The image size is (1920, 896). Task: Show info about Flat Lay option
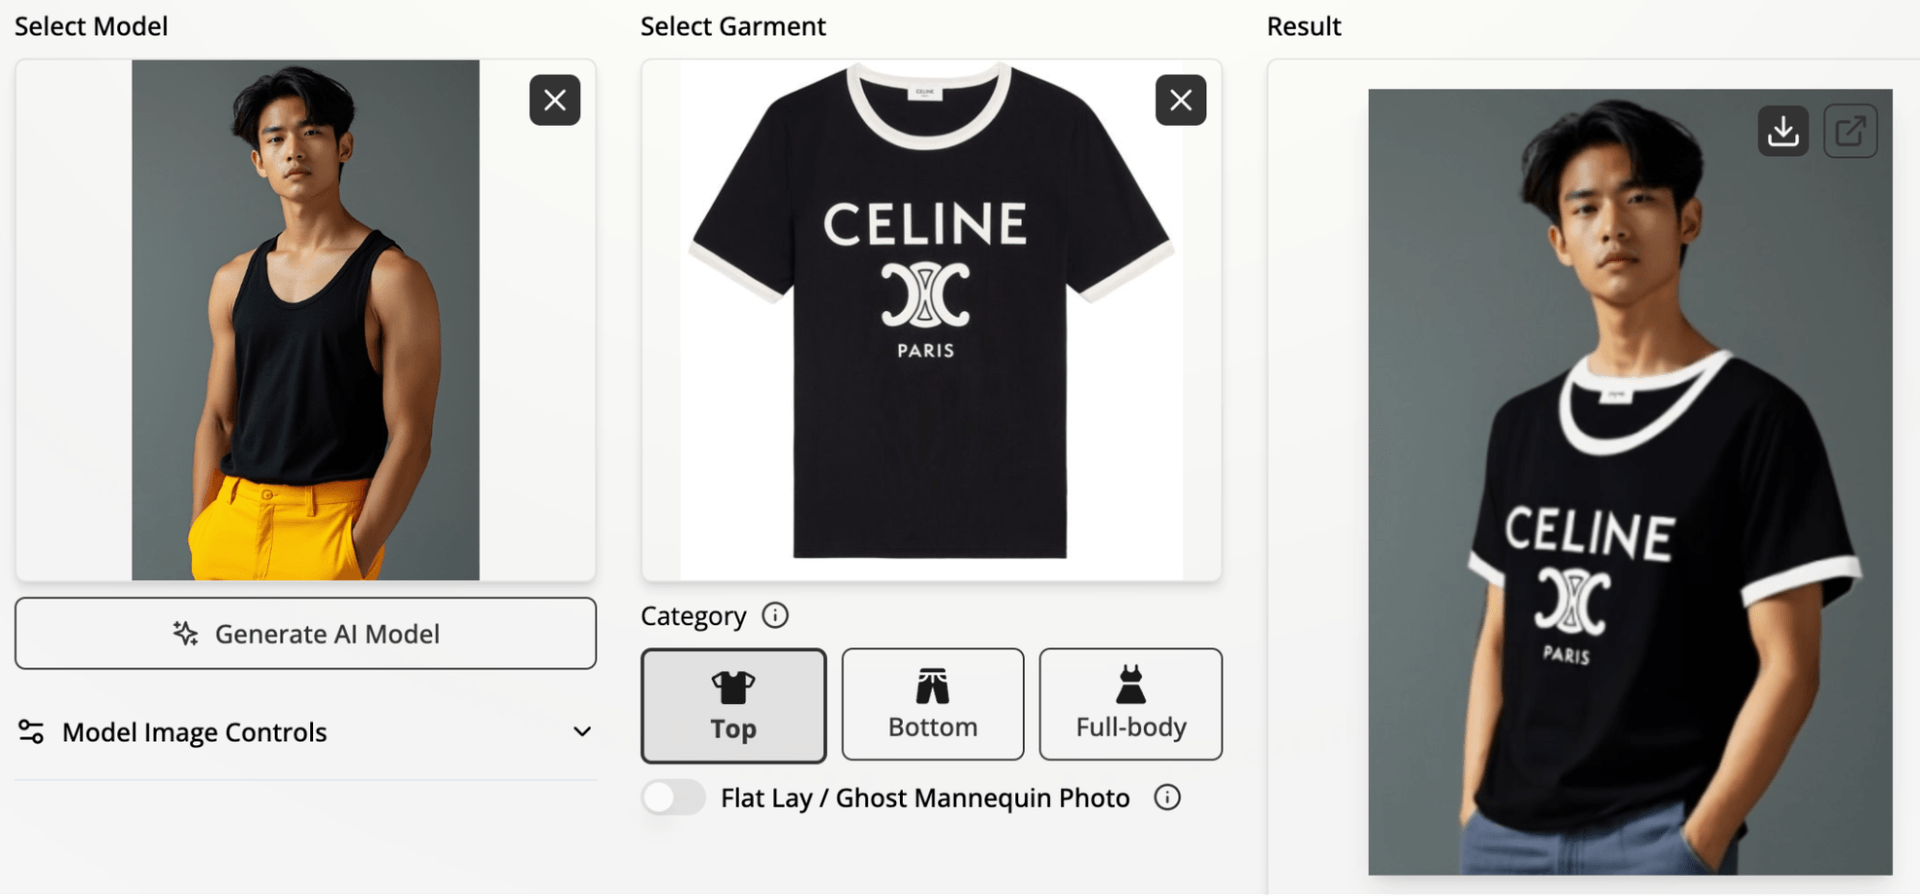(x=1167, y=797)
